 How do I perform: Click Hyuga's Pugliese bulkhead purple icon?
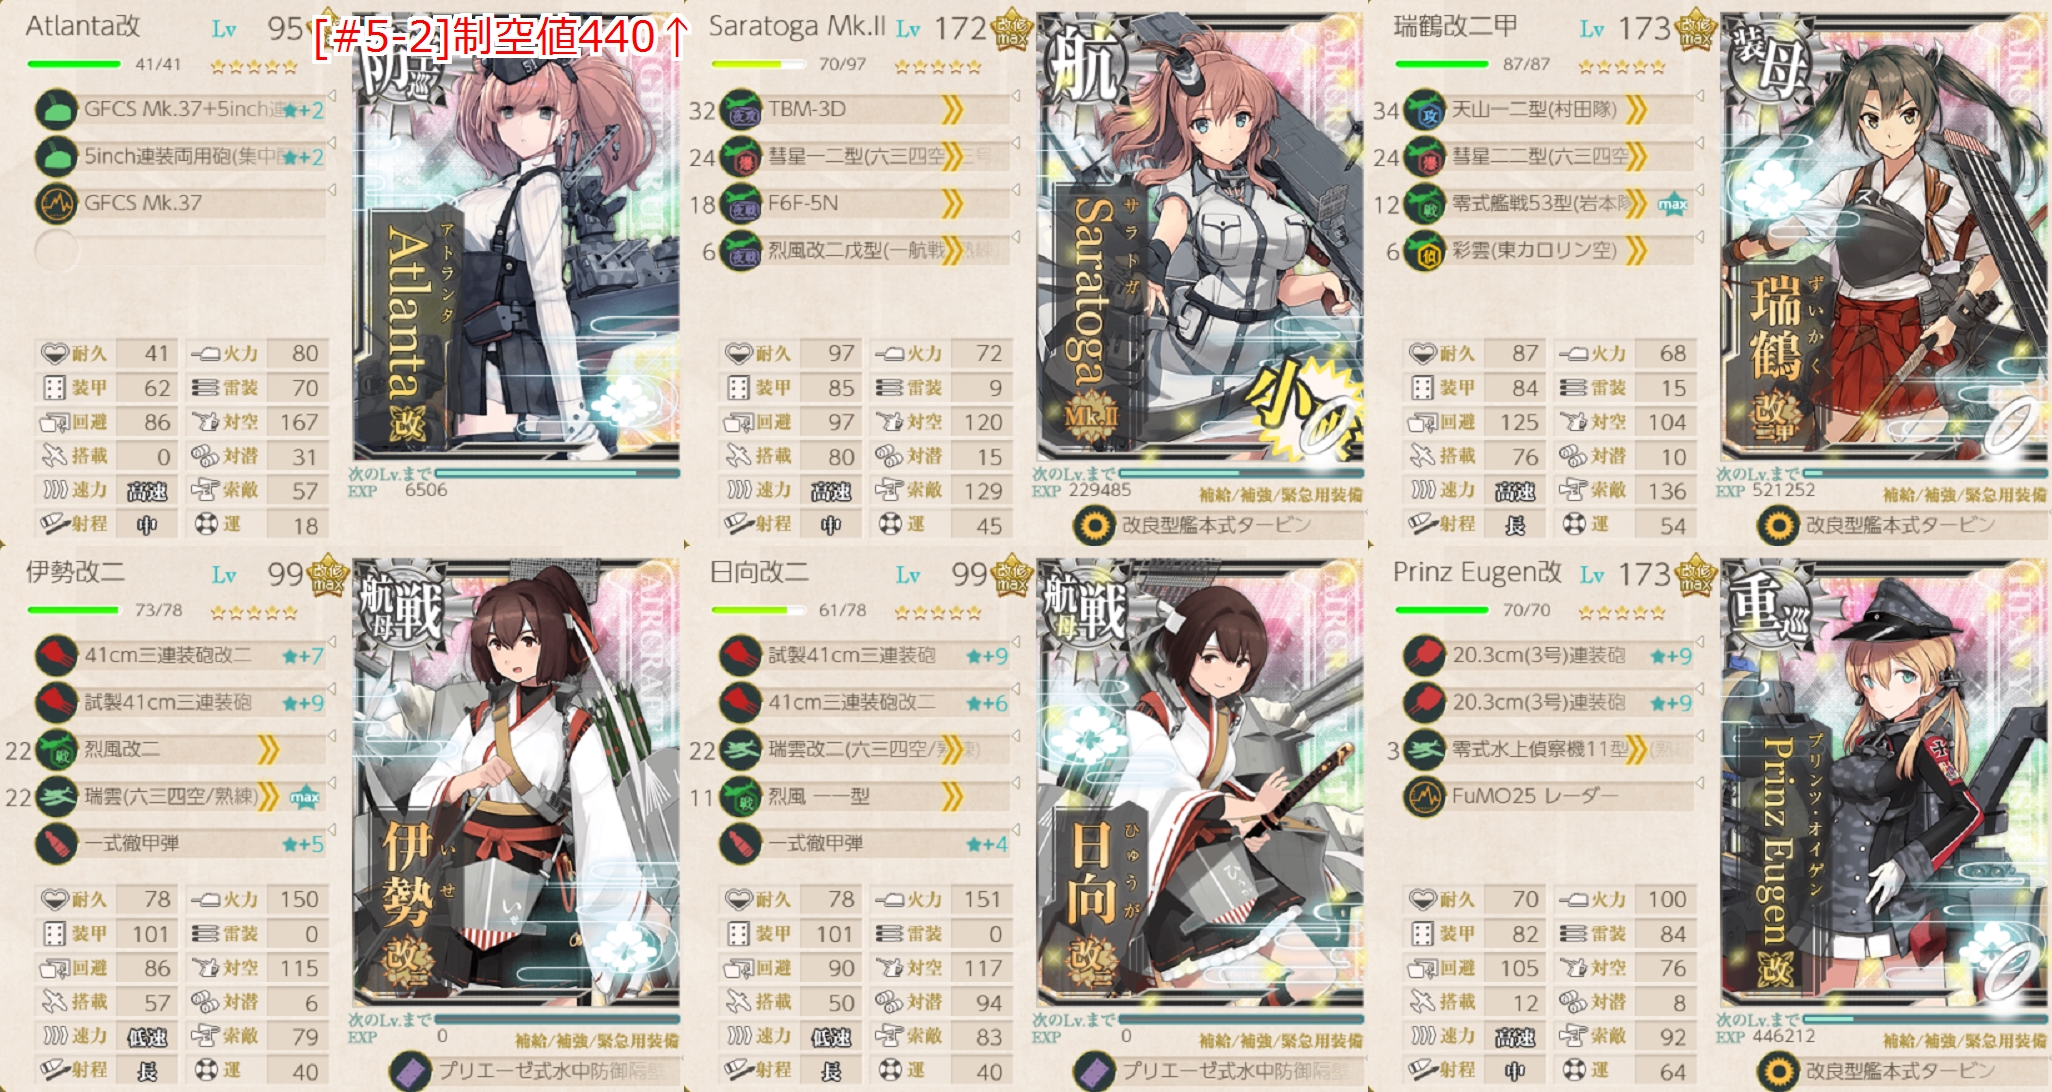(1094, 1071)
